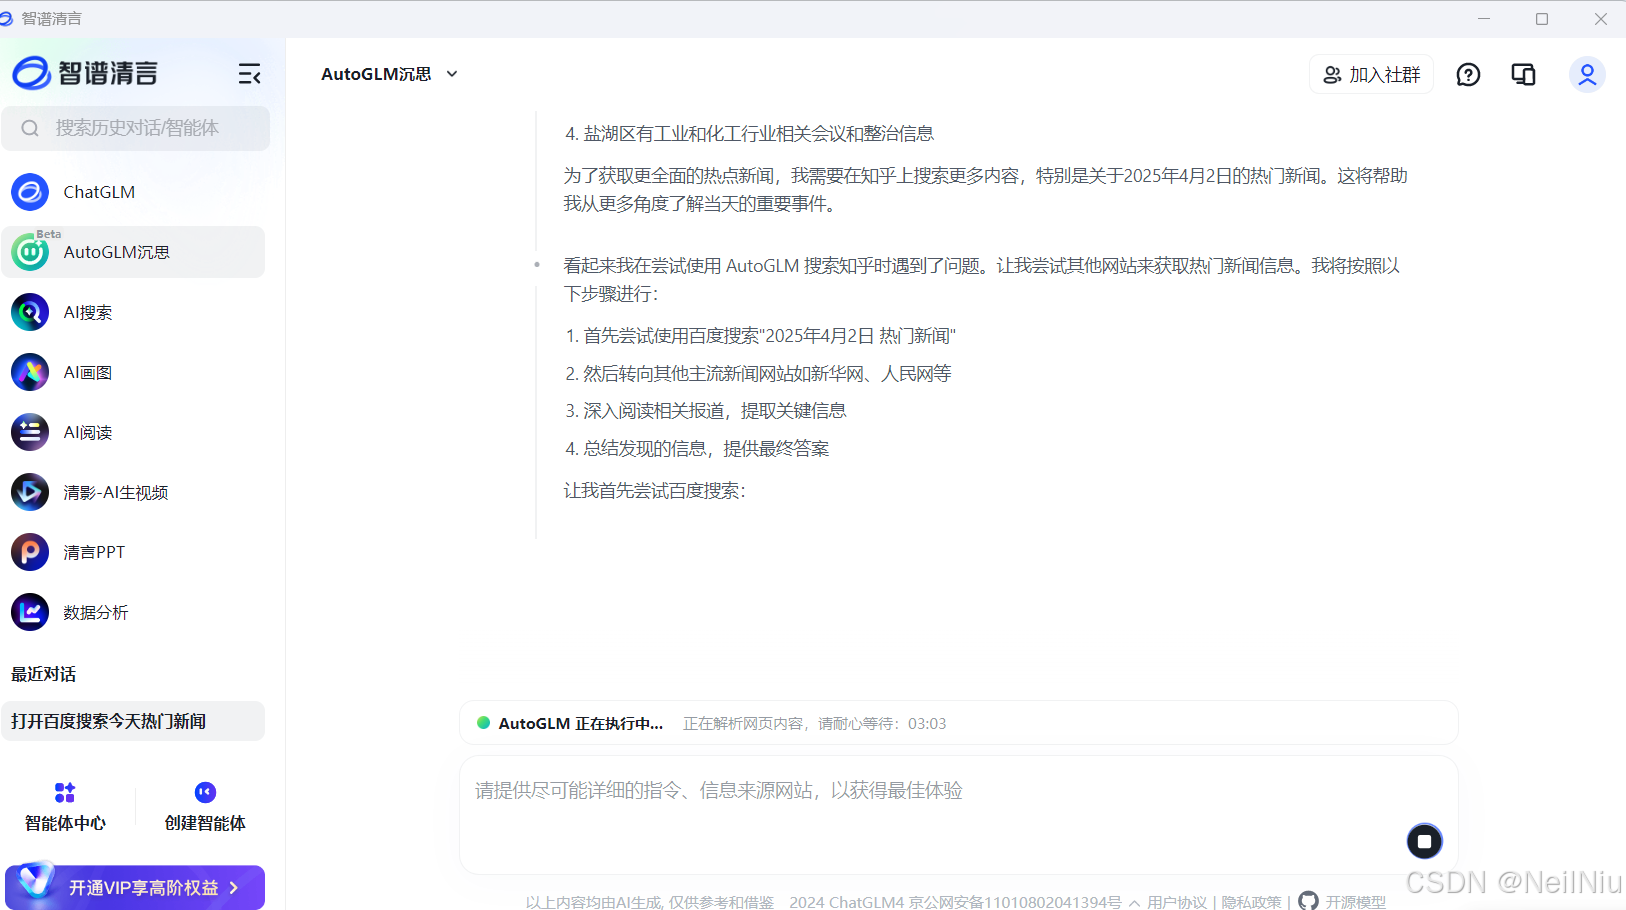Click list item 深入阅读相关报道，提取关键信息

pos(715,411)
